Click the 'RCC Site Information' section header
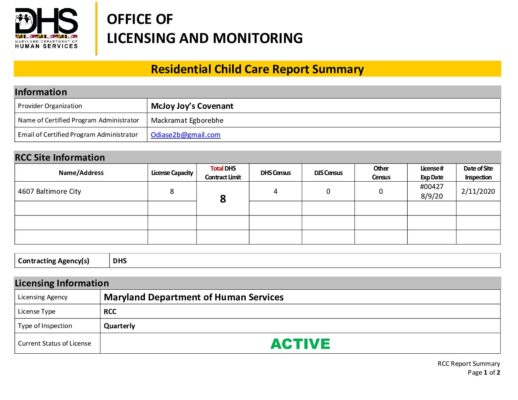The height and width of the screenshot is (400, 518). [x=257, y=157]
